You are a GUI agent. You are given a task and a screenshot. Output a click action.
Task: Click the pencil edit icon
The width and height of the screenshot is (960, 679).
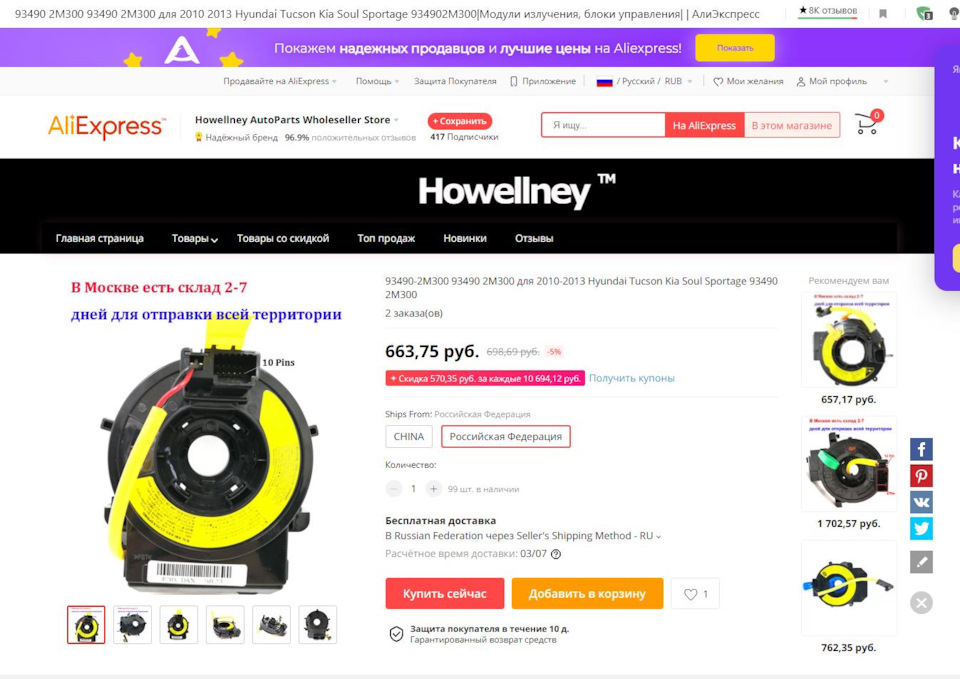click(921, 562)
